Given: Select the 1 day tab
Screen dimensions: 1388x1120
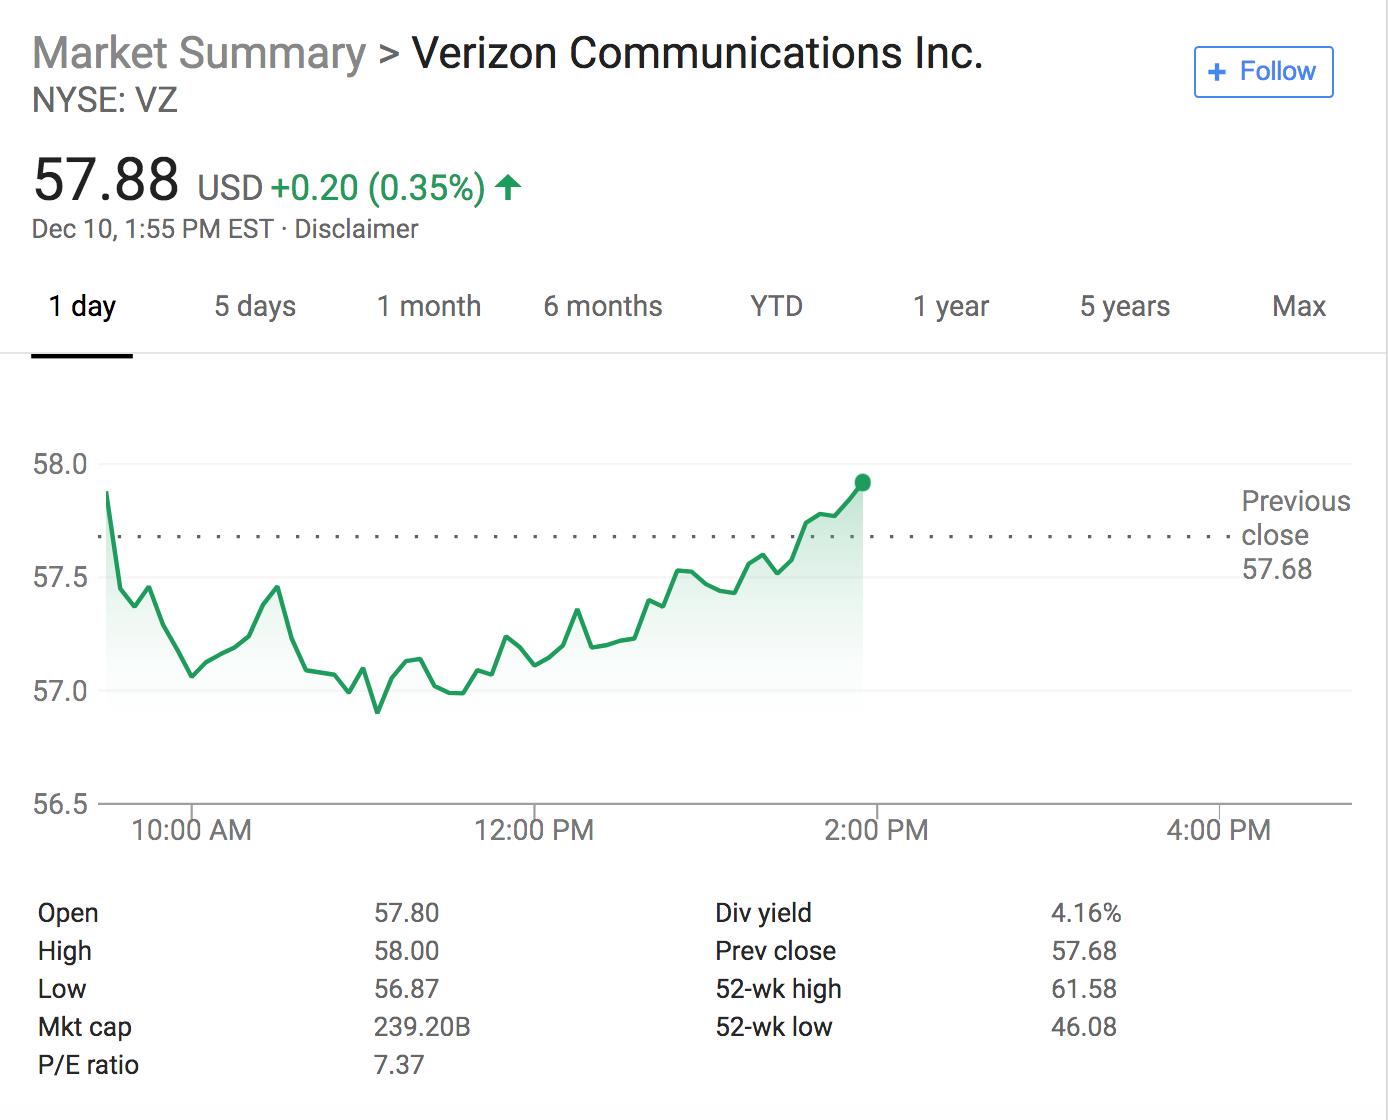Looking at the screenshot, I should [x=82, y=306].
